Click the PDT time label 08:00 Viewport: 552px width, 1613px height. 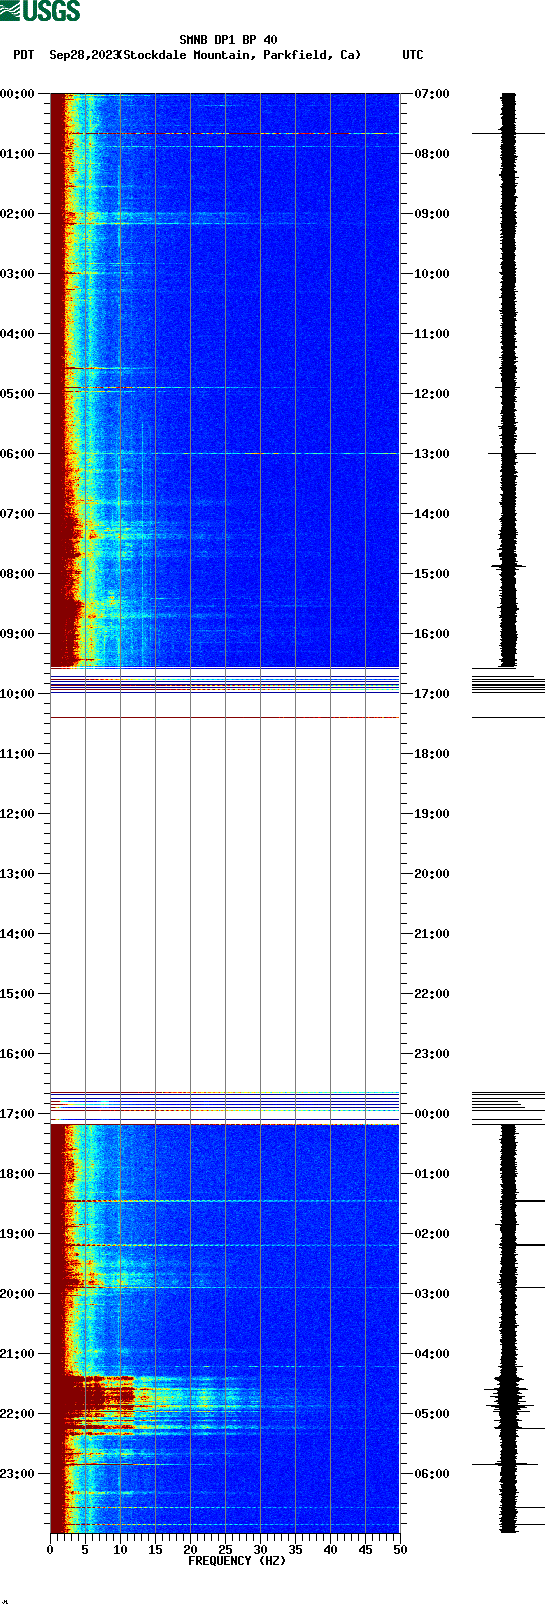pyautogui.click(x=18, y=574)
